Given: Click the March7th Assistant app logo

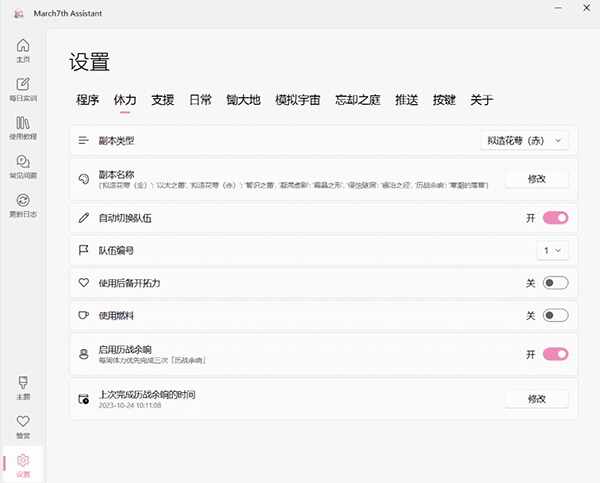Looking at the screenshot, I should tap(18, 14).
